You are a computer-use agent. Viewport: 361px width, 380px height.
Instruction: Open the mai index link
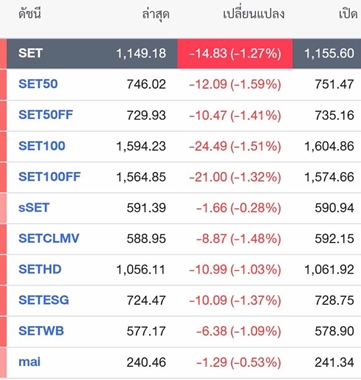[30, 362]
